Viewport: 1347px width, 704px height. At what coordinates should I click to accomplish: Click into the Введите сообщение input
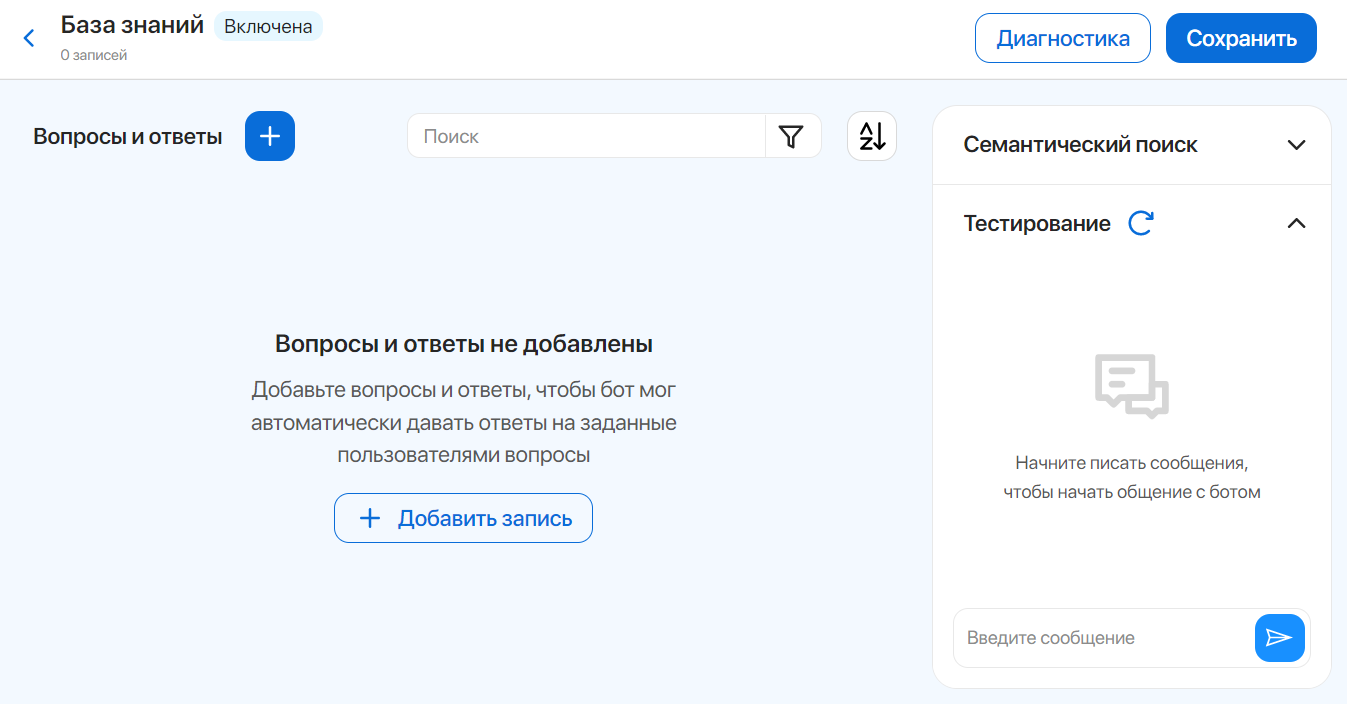pyautogui.click(x=1100, y=638)
